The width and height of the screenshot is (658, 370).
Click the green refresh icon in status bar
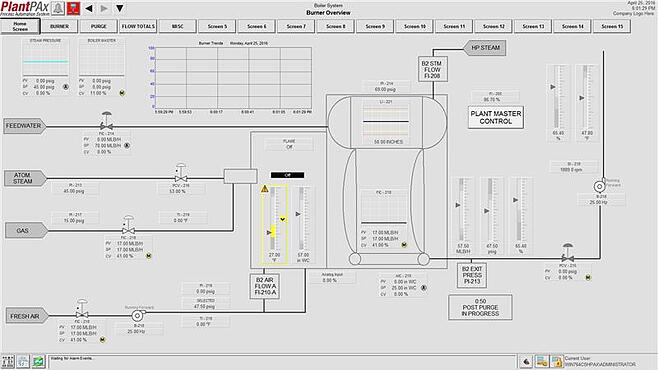tap(39, 362)
